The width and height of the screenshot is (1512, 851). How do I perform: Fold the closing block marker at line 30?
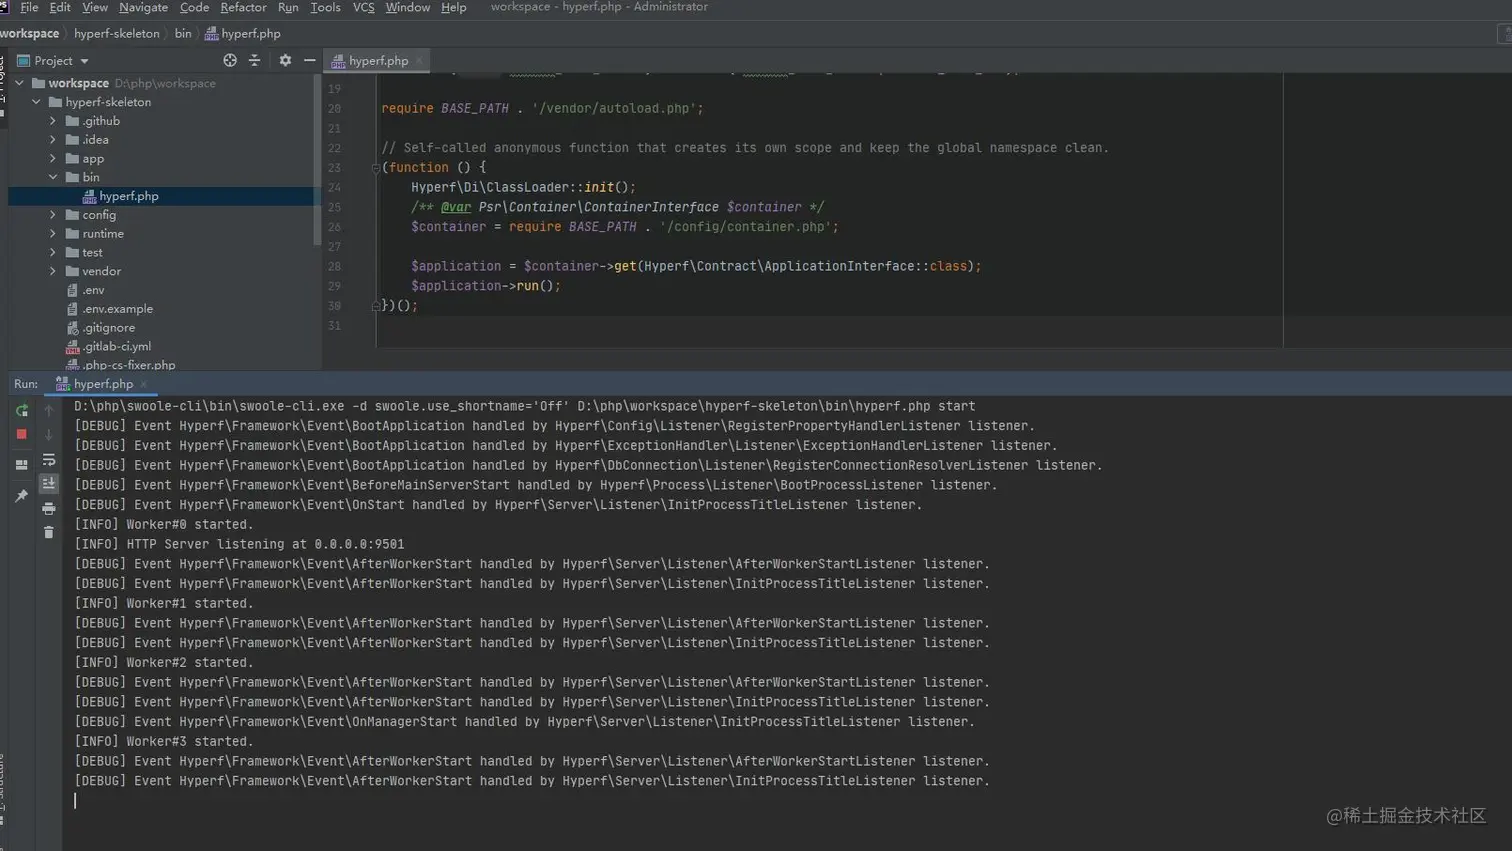(376, 306)
